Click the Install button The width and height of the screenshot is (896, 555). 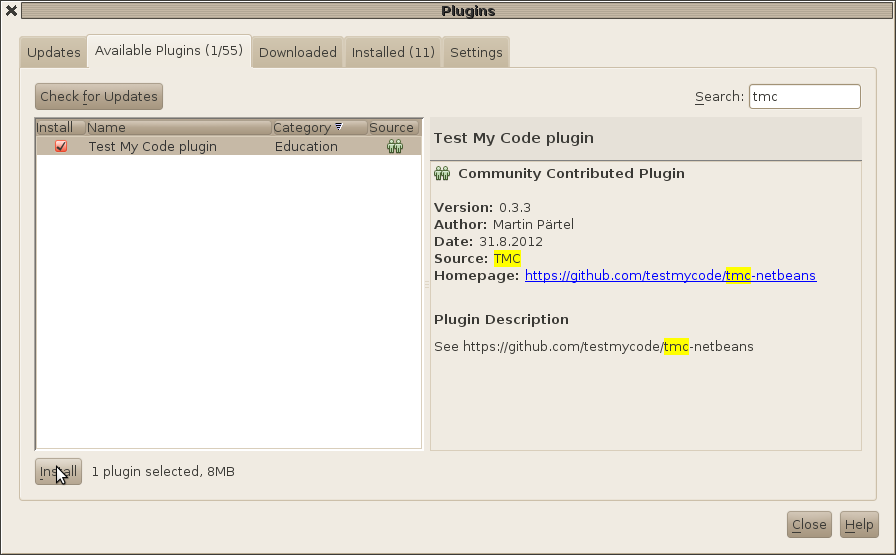point(58,472)
